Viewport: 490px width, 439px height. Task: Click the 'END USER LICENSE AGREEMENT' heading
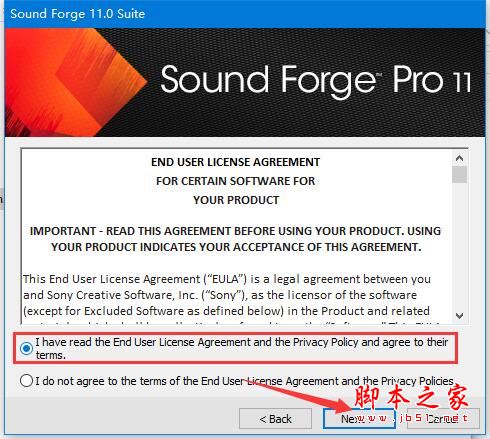point(236,162)
